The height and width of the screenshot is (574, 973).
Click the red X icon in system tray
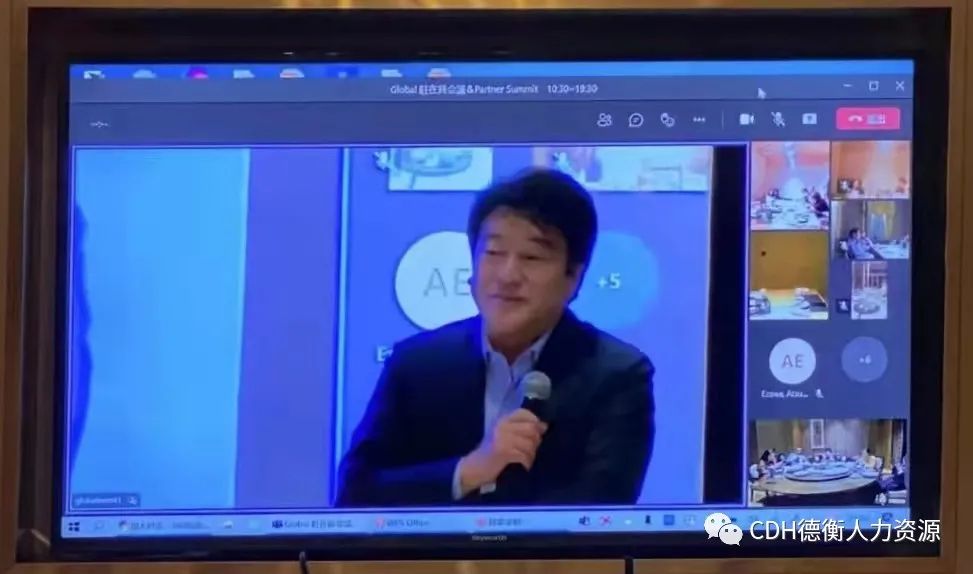coord(605,521)
